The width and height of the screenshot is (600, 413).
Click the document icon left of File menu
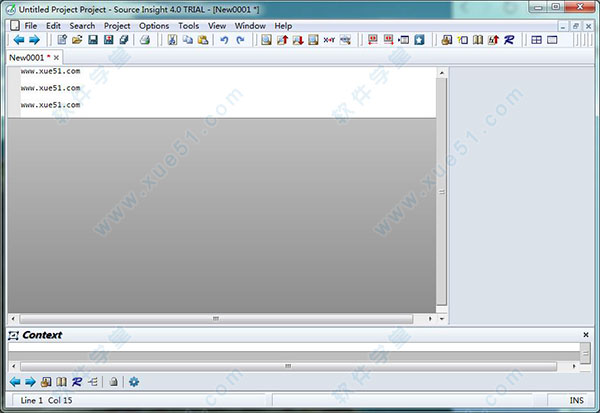point(15,26)
